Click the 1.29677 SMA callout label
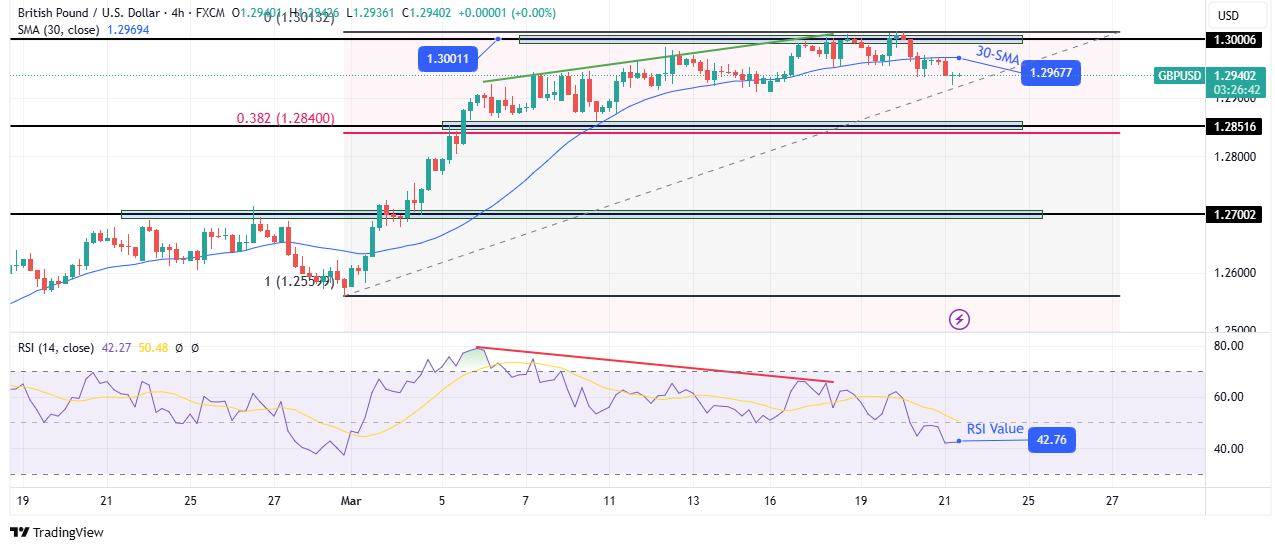Image resolution: width=1275 pixels, height=550 pixels. click(x=1050, y=72)
